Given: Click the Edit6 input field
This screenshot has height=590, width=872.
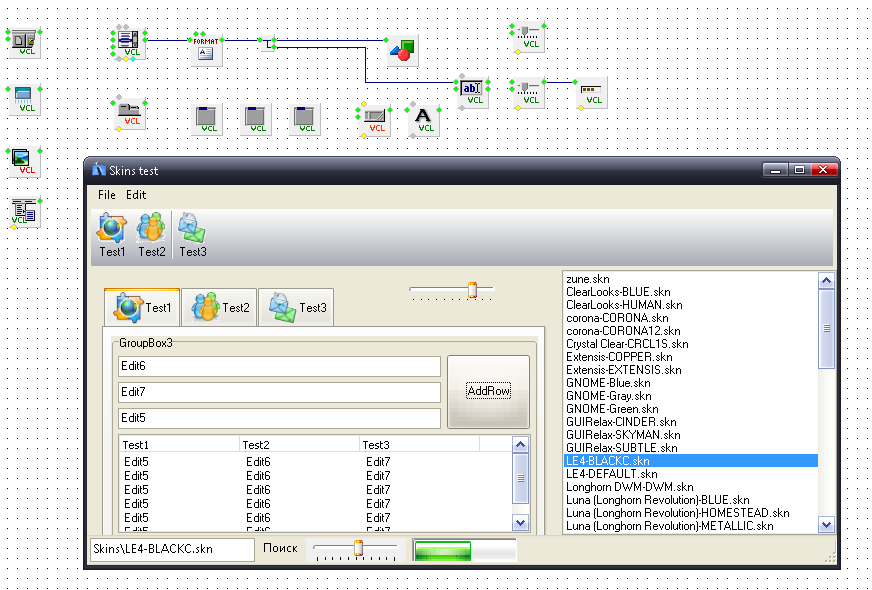Looking at the screenshot, I should [279, 367].
